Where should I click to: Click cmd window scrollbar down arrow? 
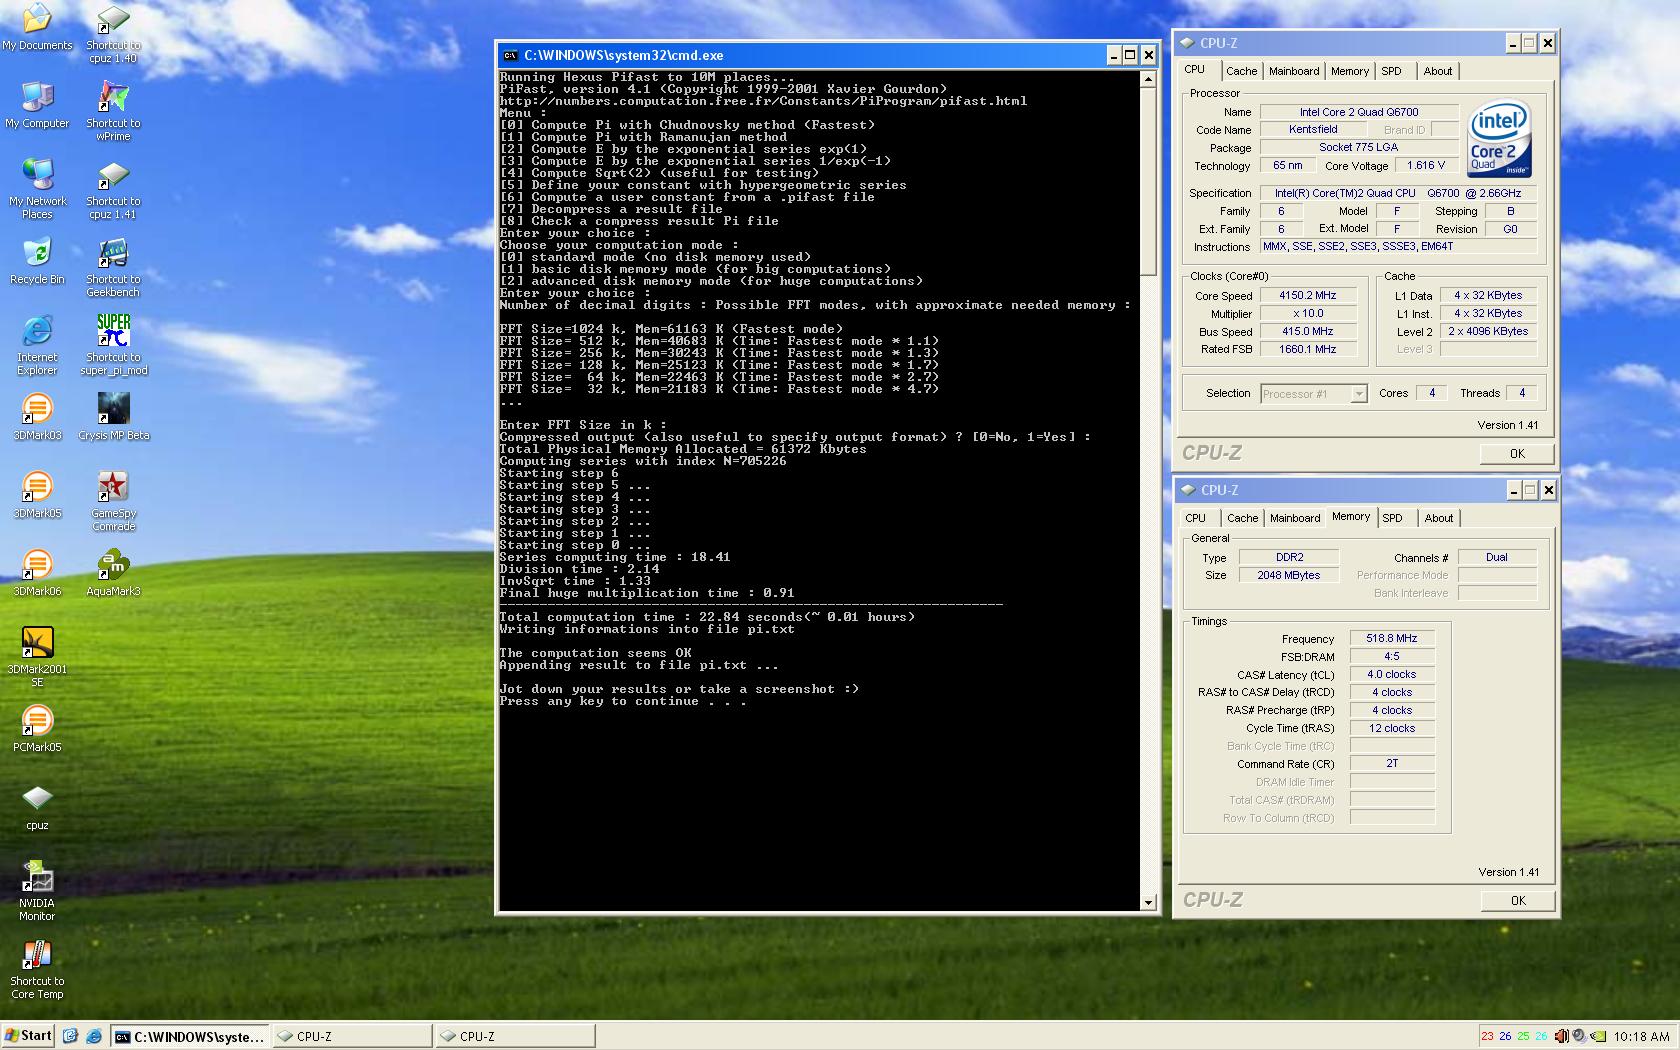[x=1148, y=902]
